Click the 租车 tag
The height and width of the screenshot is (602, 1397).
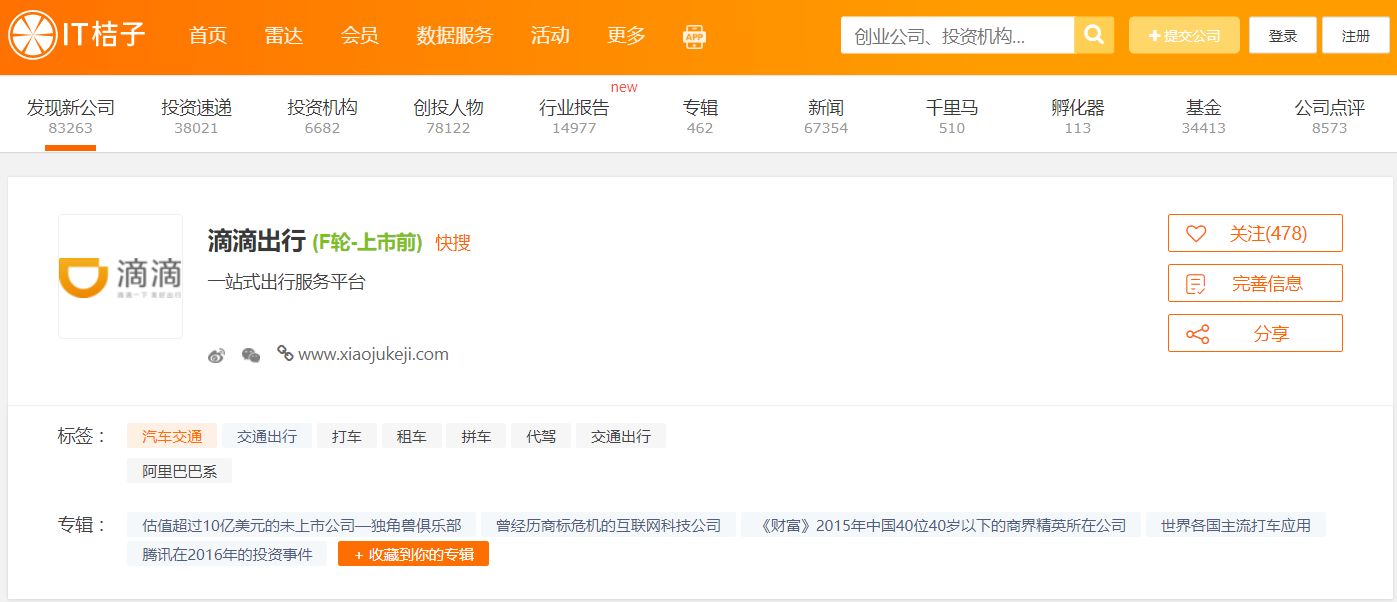point(412,436)
